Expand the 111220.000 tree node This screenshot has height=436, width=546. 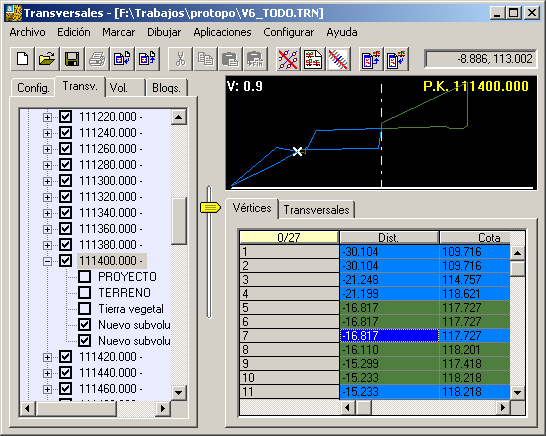[x=47, y=117]
